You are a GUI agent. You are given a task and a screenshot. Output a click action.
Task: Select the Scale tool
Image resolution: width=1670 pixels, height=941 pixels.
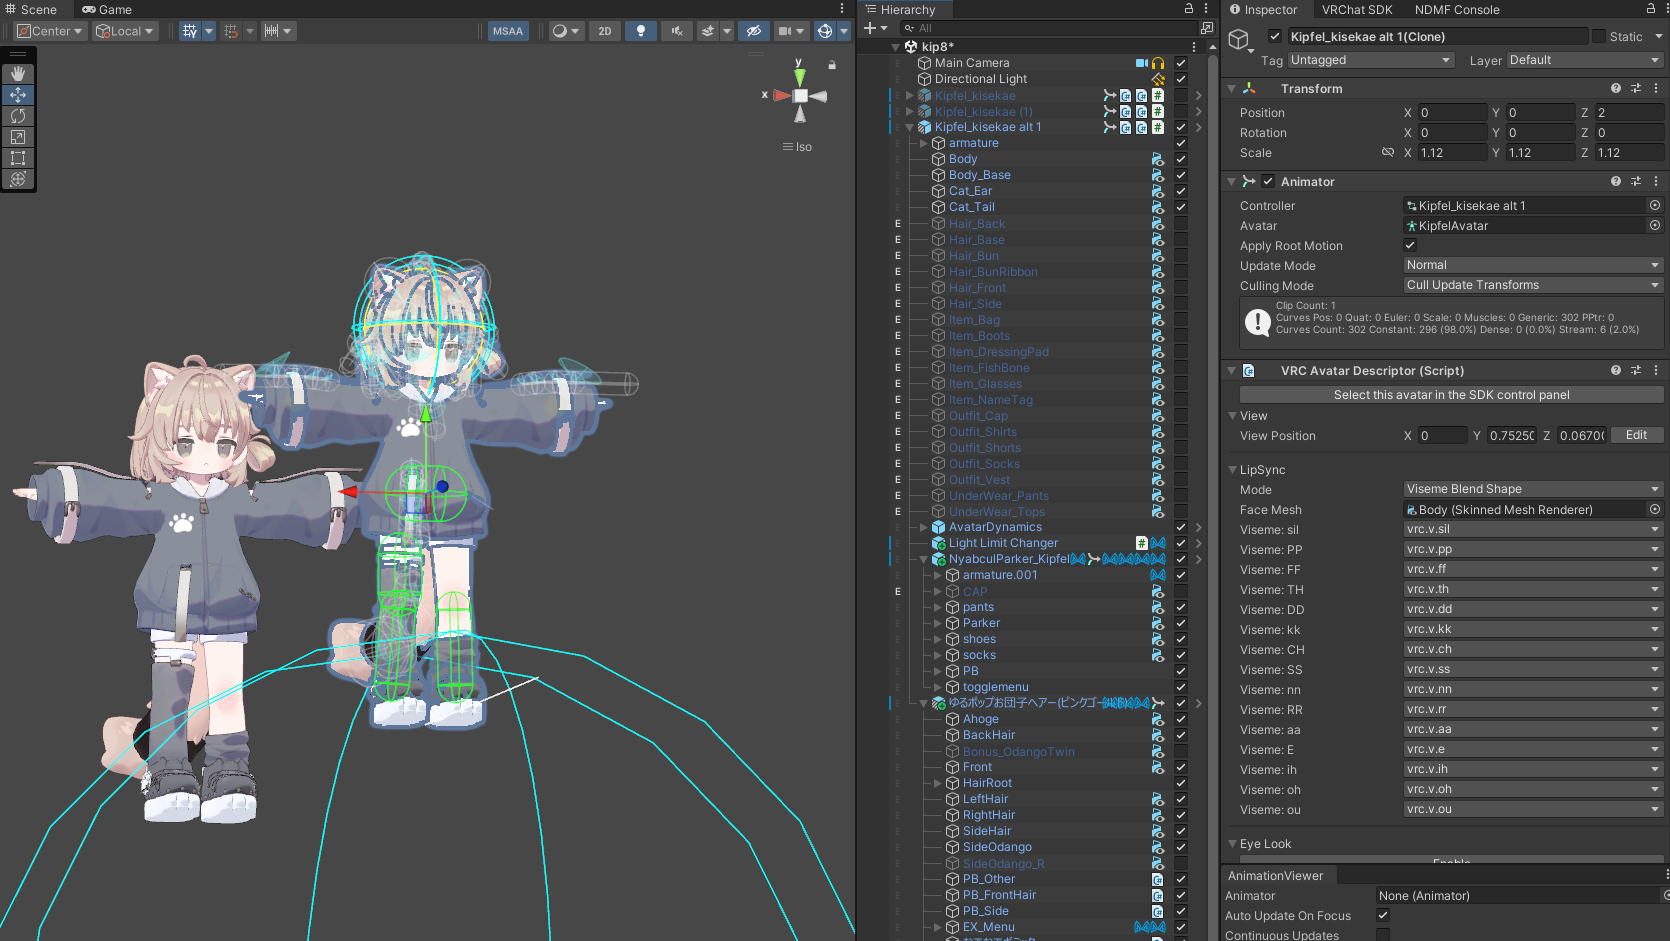click(18, 137)
